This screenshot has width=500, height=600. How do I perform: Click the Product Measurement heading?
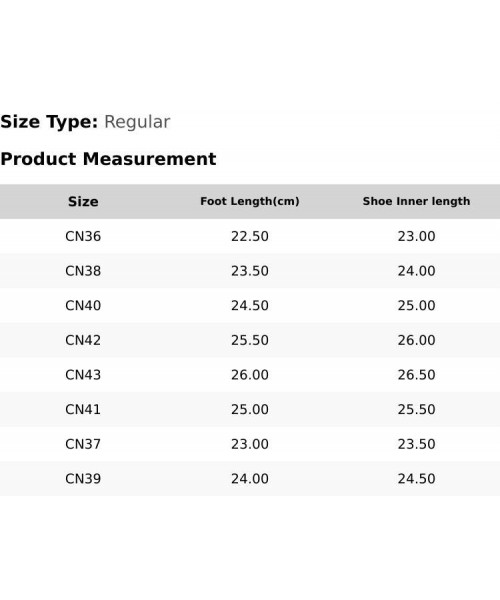(108, 159)
